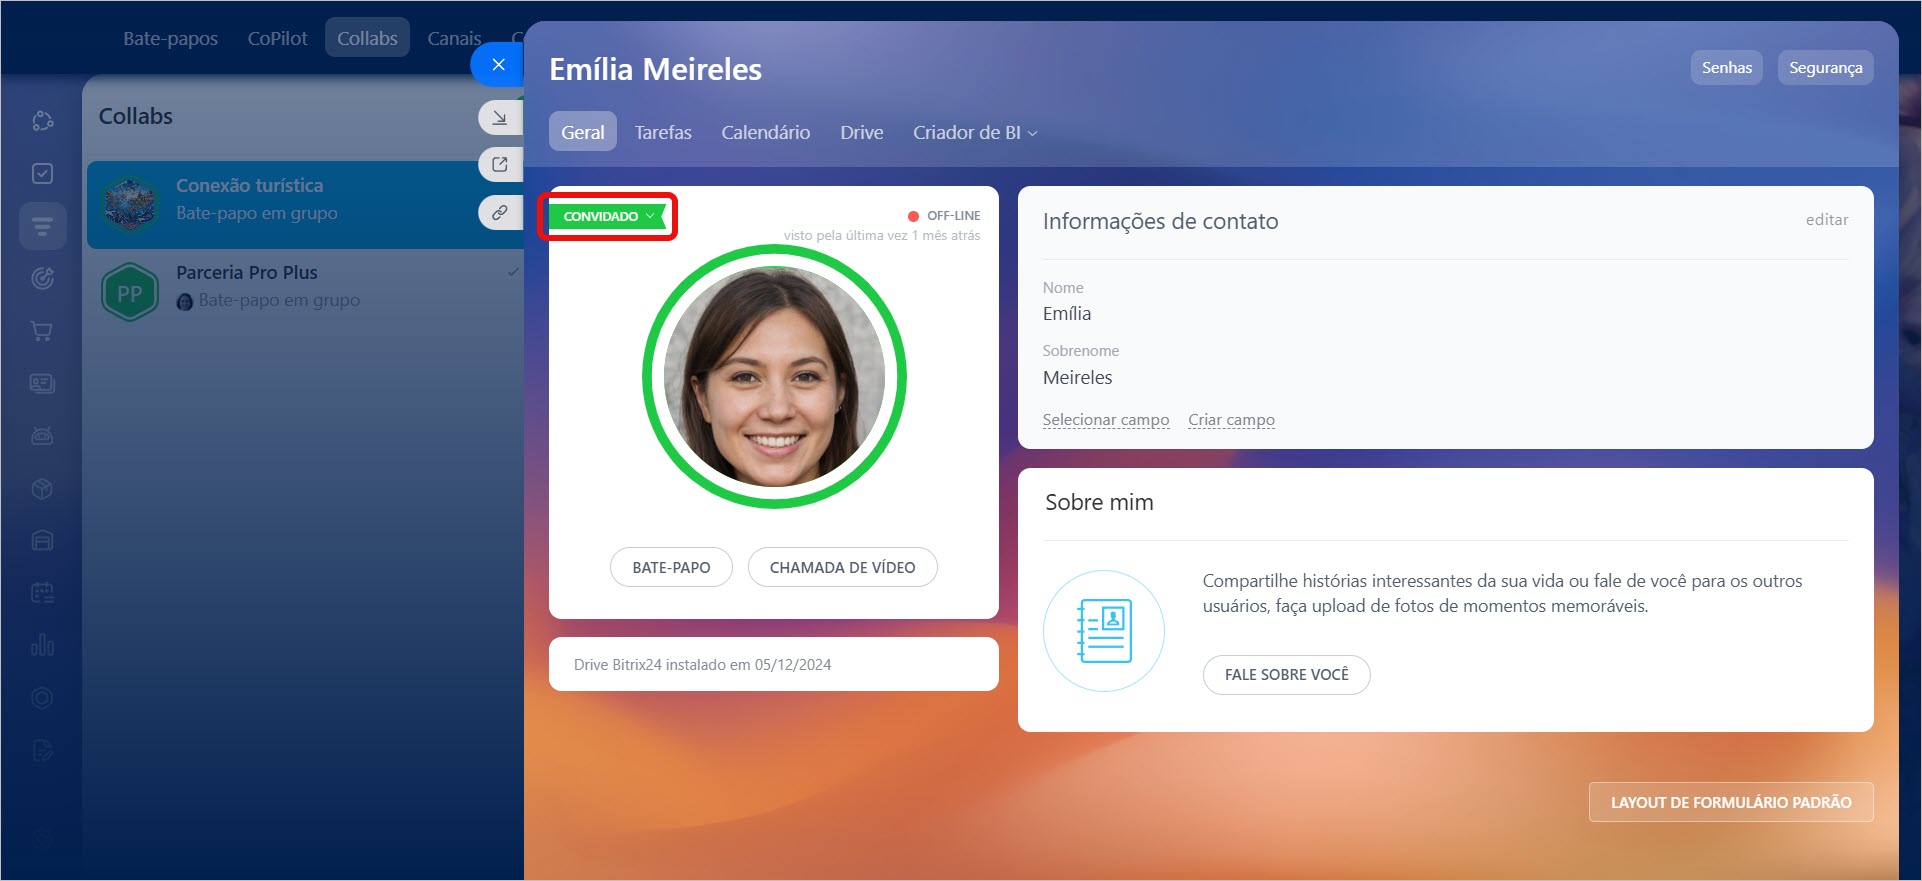Click the Segurança button
The height and width of the screenshot is (881, 1922).
click(1825, 68)
